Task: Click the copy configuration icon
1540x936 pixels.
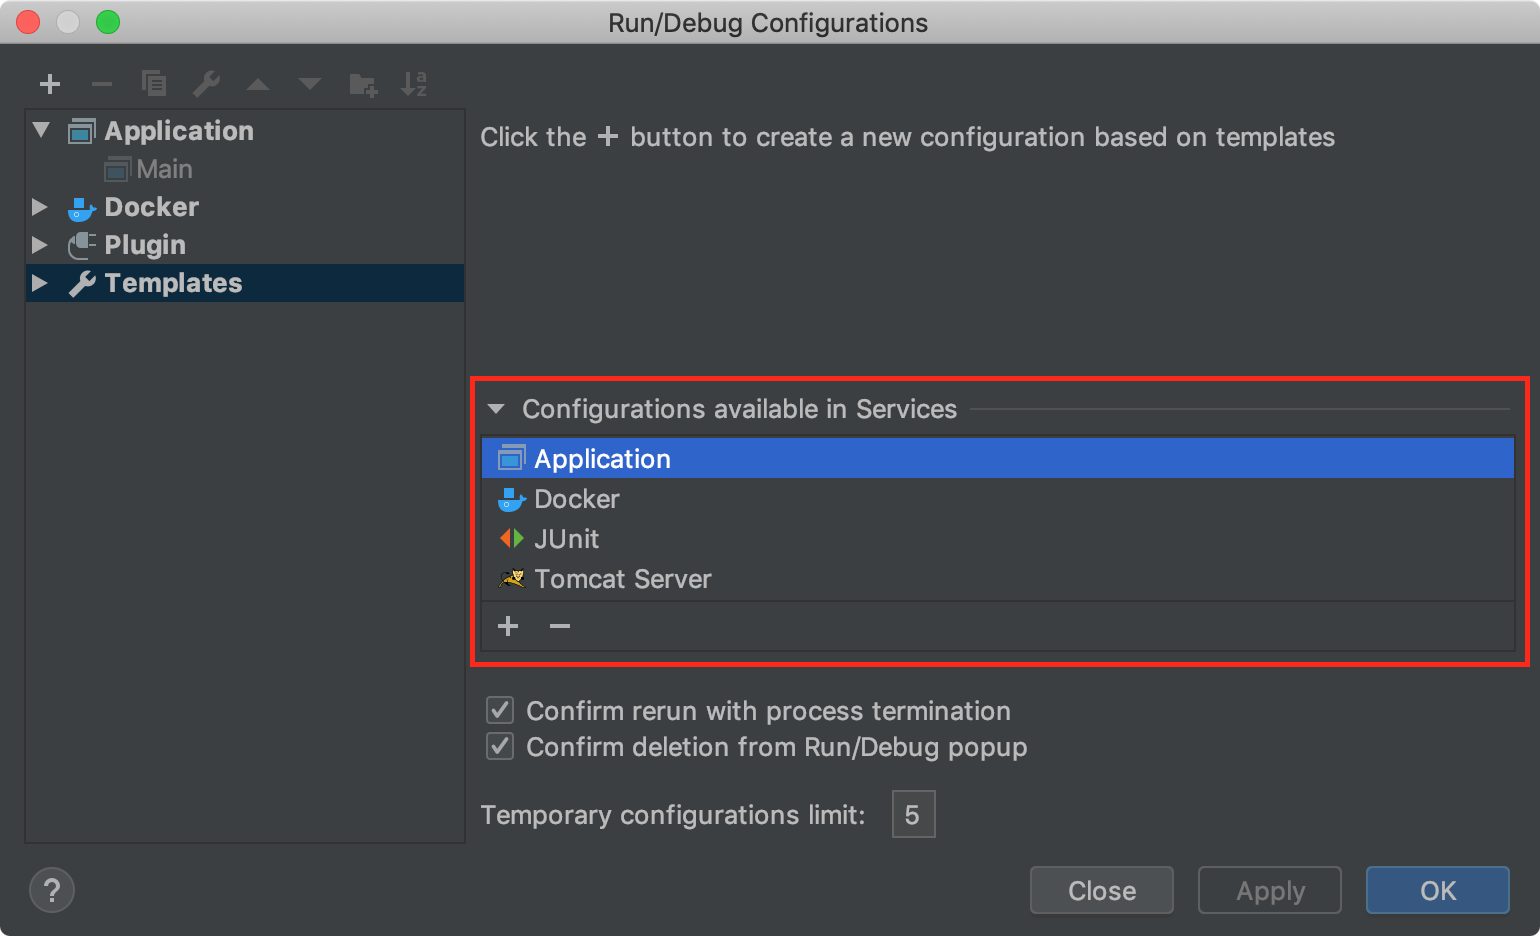Action: 154,84
